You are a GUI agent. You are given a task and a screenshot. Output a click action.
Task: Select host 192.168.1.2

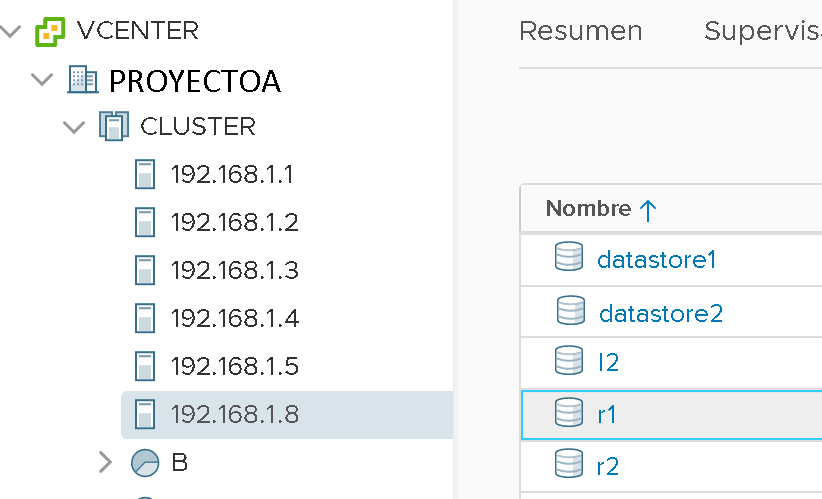pyautogui.click(x=234, y=223)
